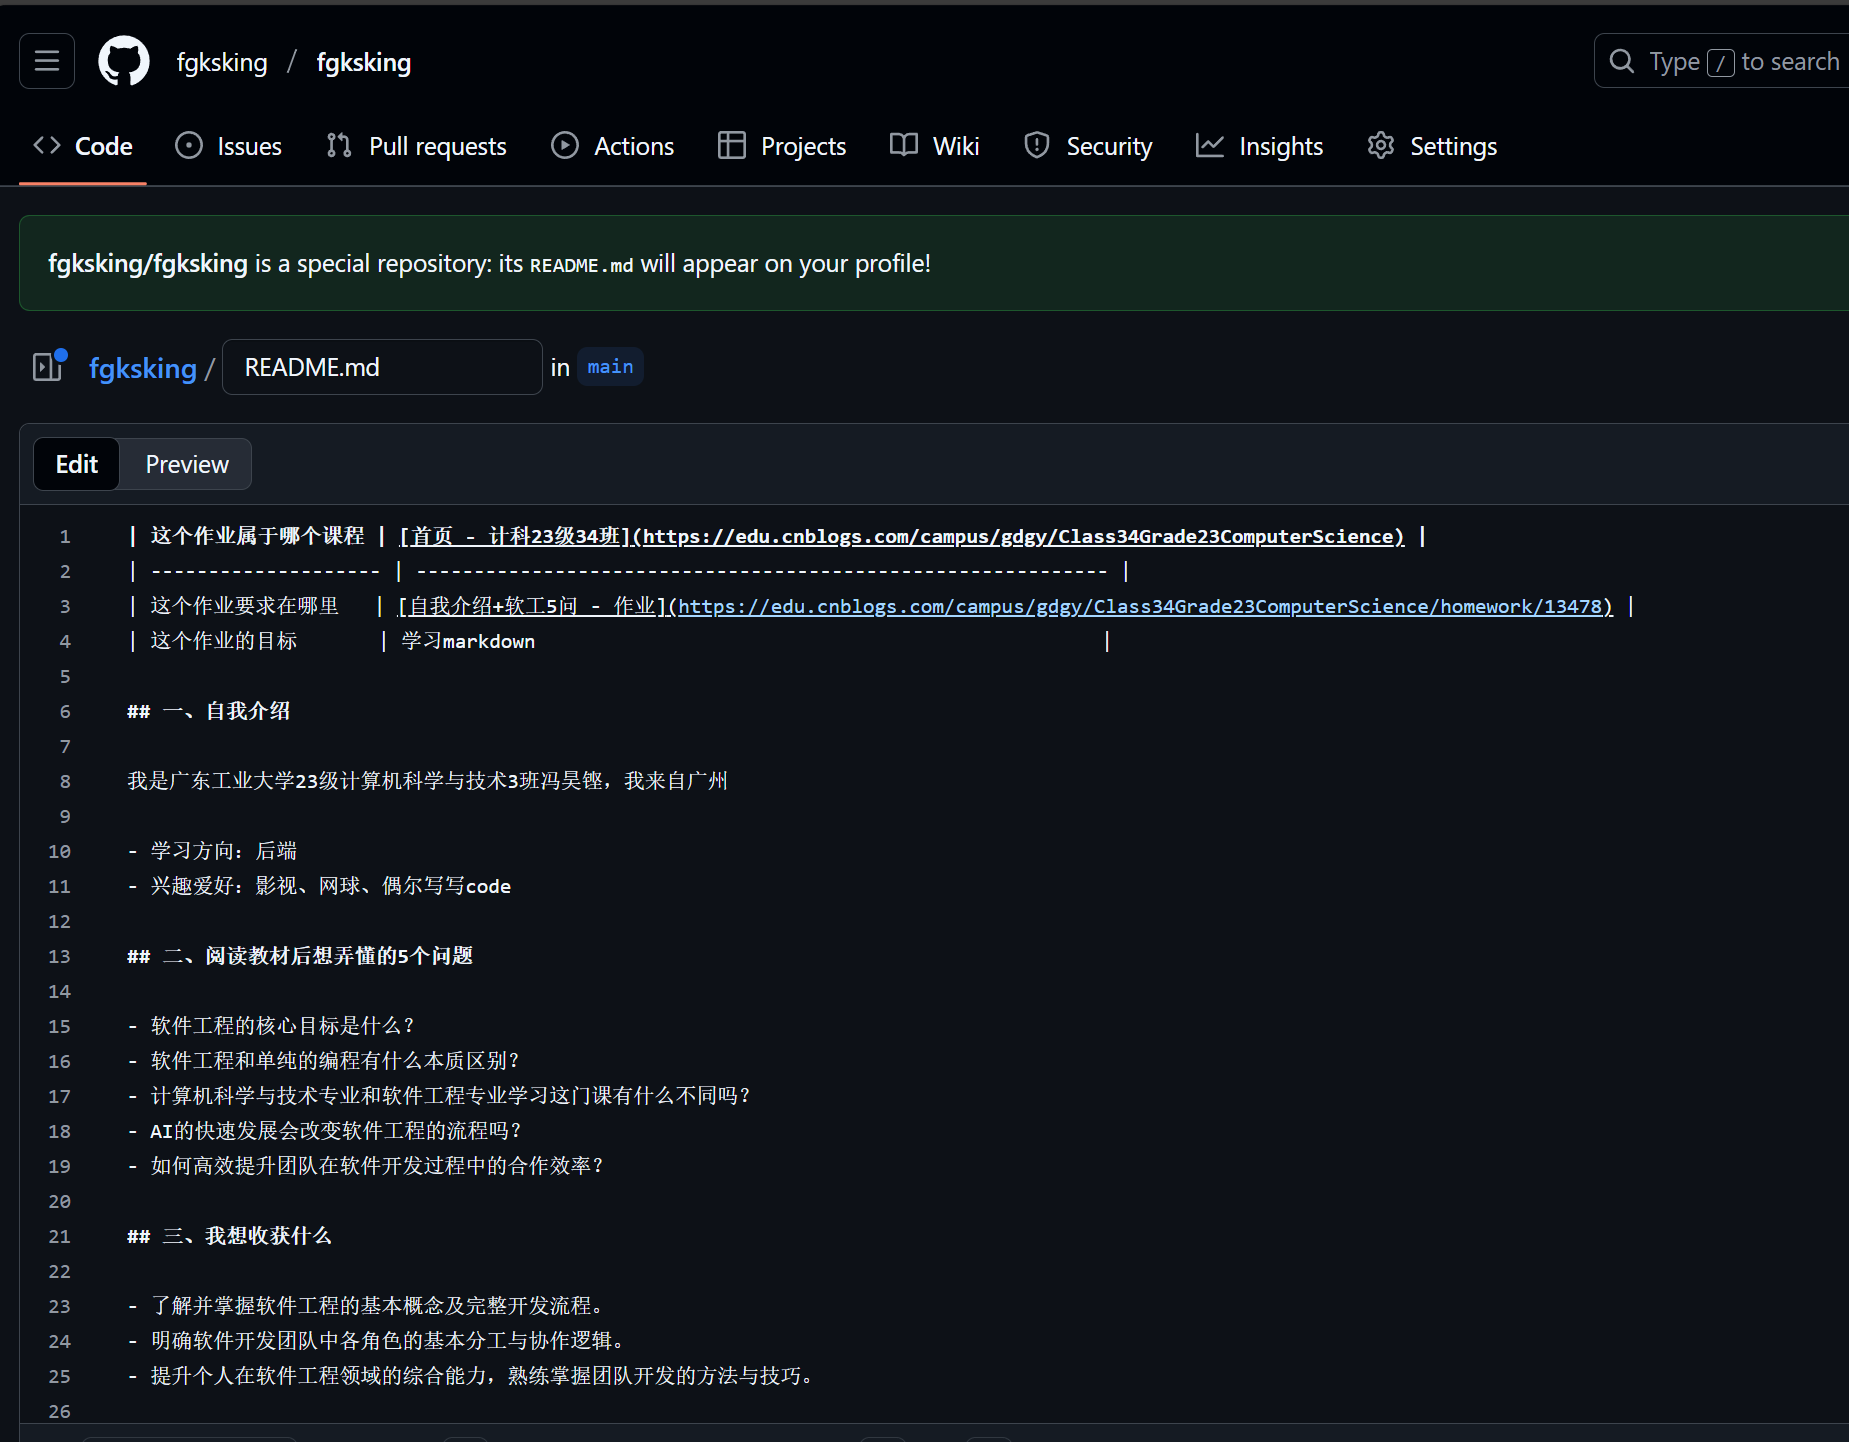Viewport: 1849px width, 1442px height.
Task: Open the Settings tab
Action: point(1432,146)
